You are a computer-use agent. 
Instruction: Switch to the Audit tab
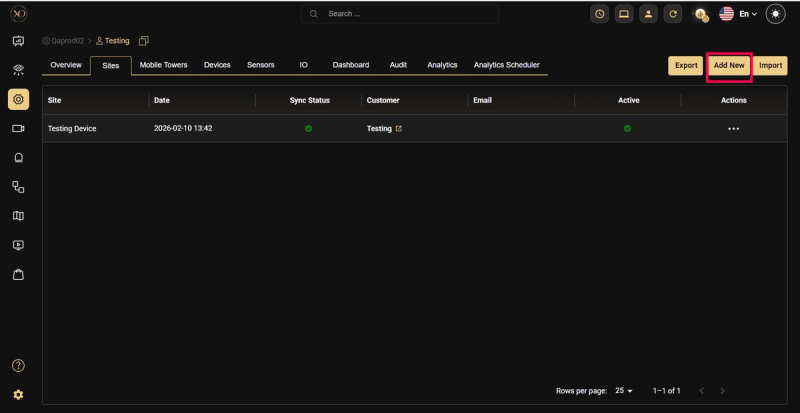[x=398, y=65]
